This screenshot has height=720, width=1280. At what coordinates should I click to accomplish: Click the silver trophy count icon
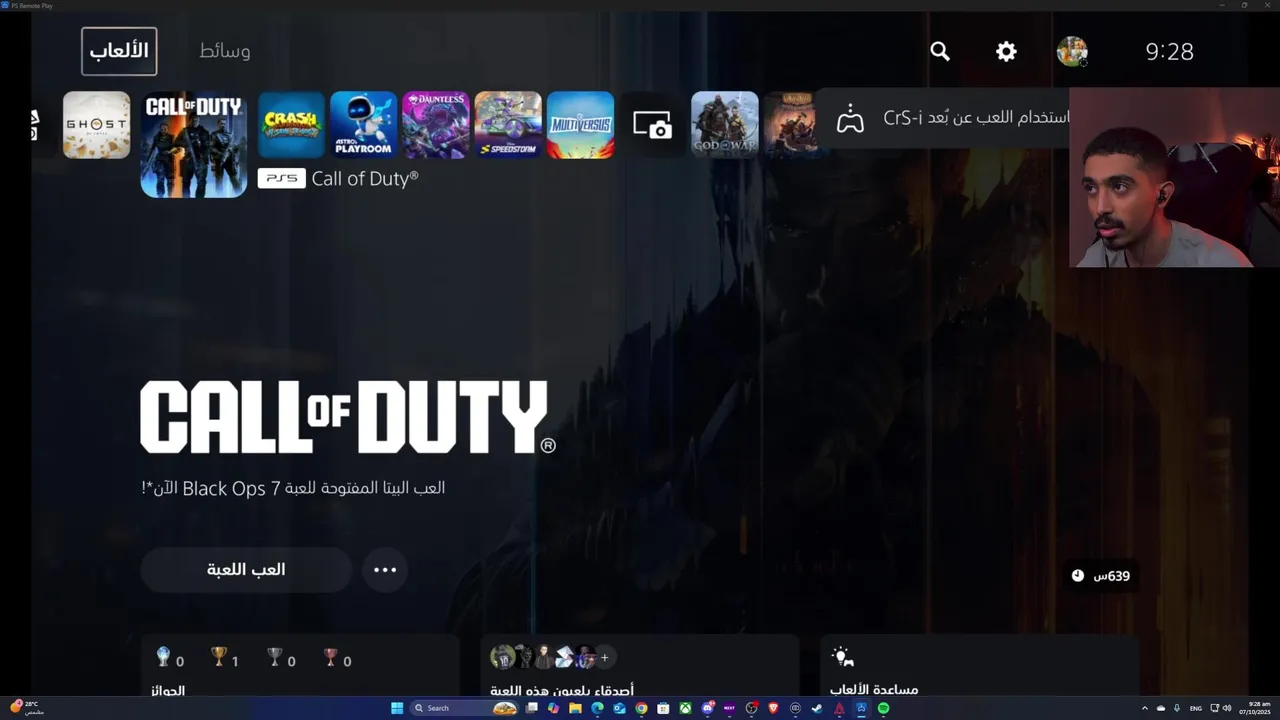[x=275, y=657]
